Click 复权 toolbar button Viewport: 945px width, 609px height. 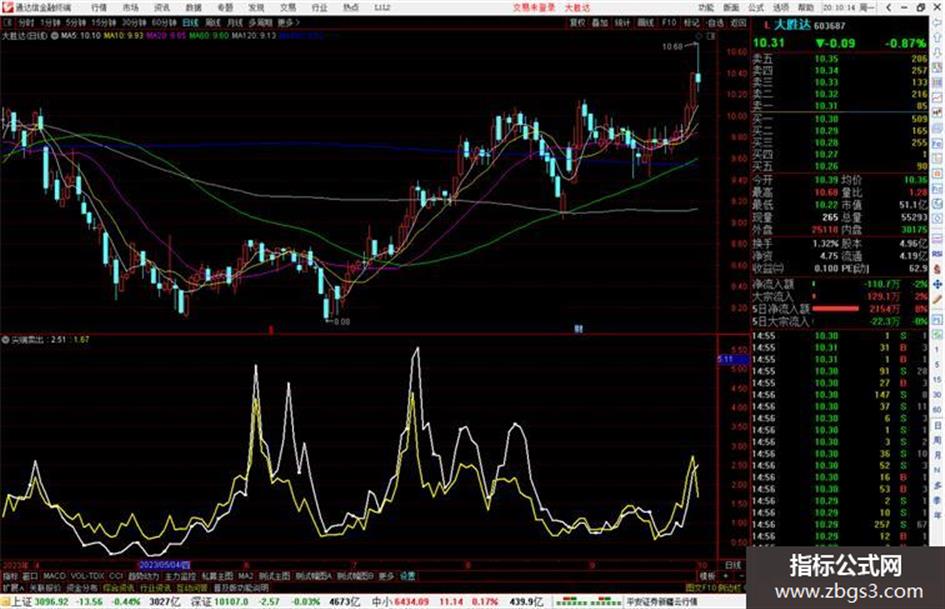click(x=577, y=22)
